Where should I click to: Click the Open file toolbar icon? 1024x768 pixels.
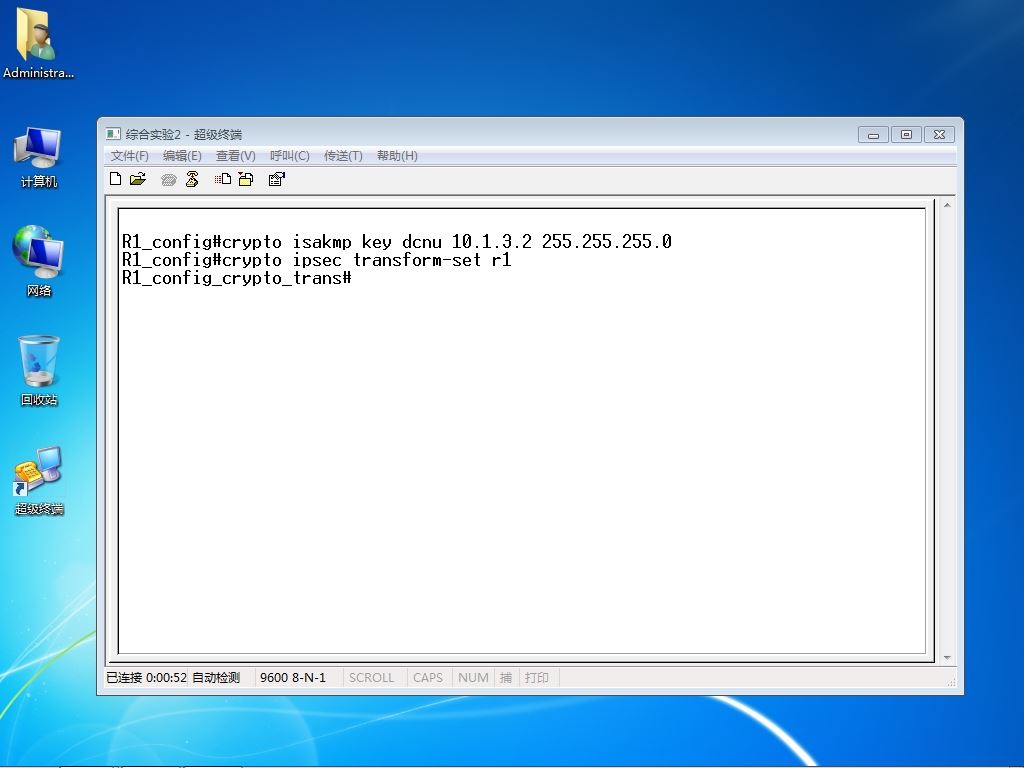tap(138, 179)
